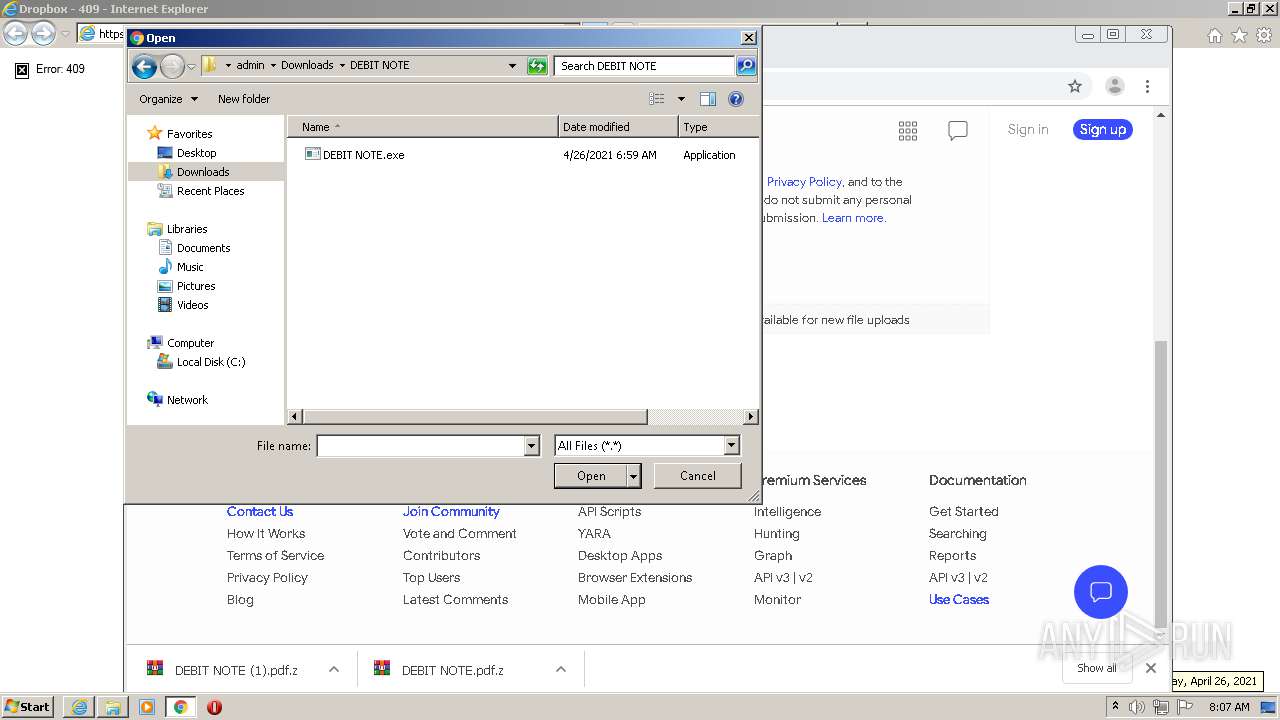Click the Search DEBIT NOTE field
The image size is (1280, 720).
click(x=644, y=66)
